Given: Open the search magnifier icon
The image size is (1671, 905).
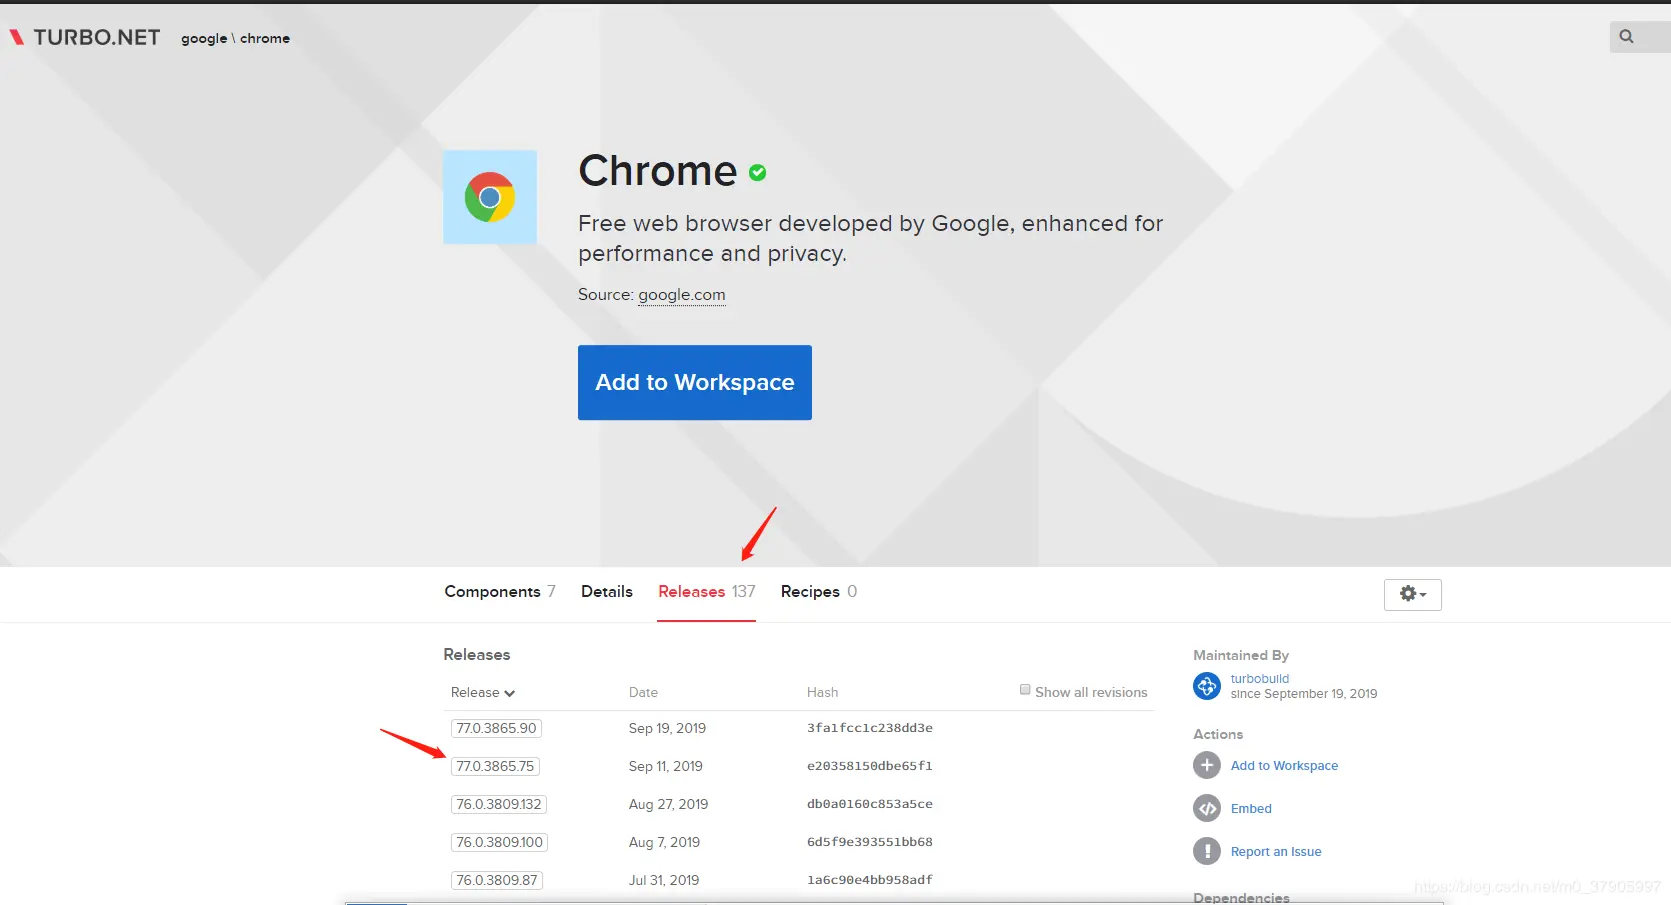Looking at the screenshot, I should pyautogui.click(x=1627, y=37).
